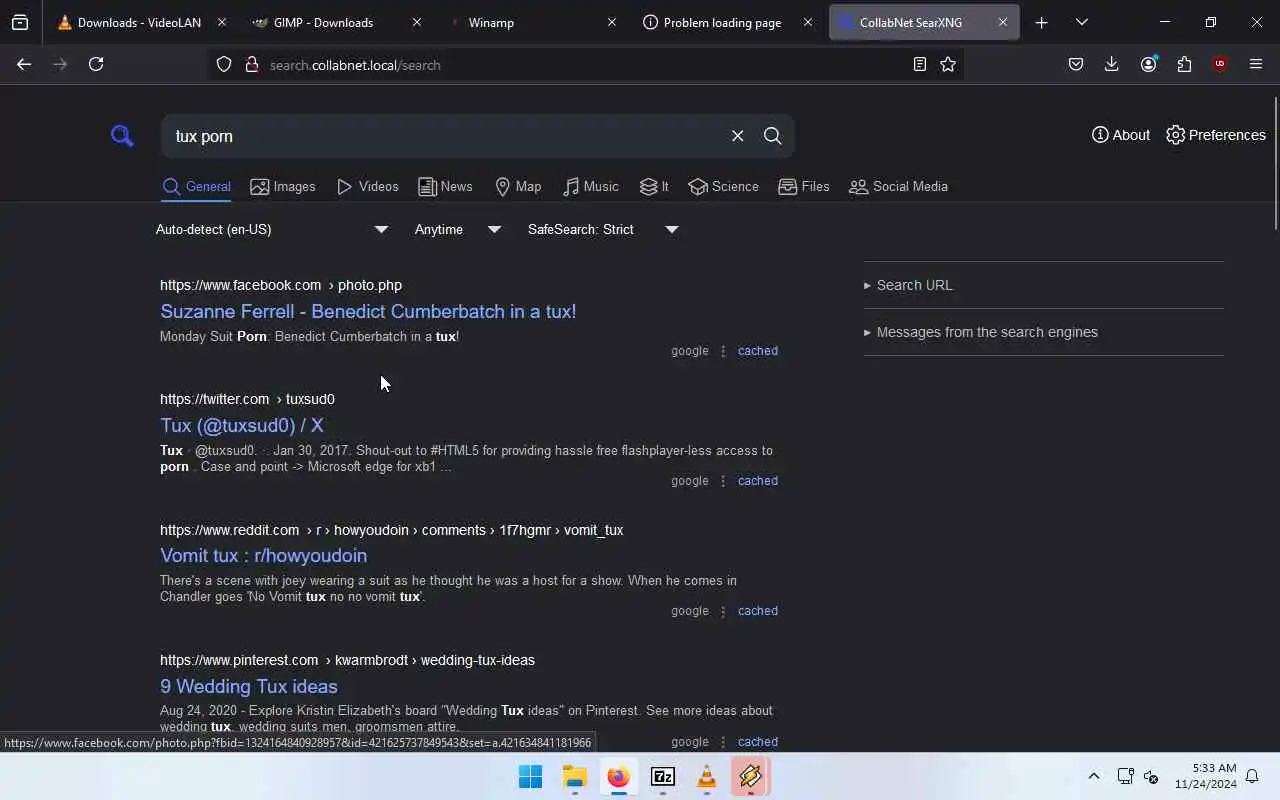Open the Windows Start menu
Image resolution: width=1280 pixels, height=800 pixels.
tap(530, 777)
